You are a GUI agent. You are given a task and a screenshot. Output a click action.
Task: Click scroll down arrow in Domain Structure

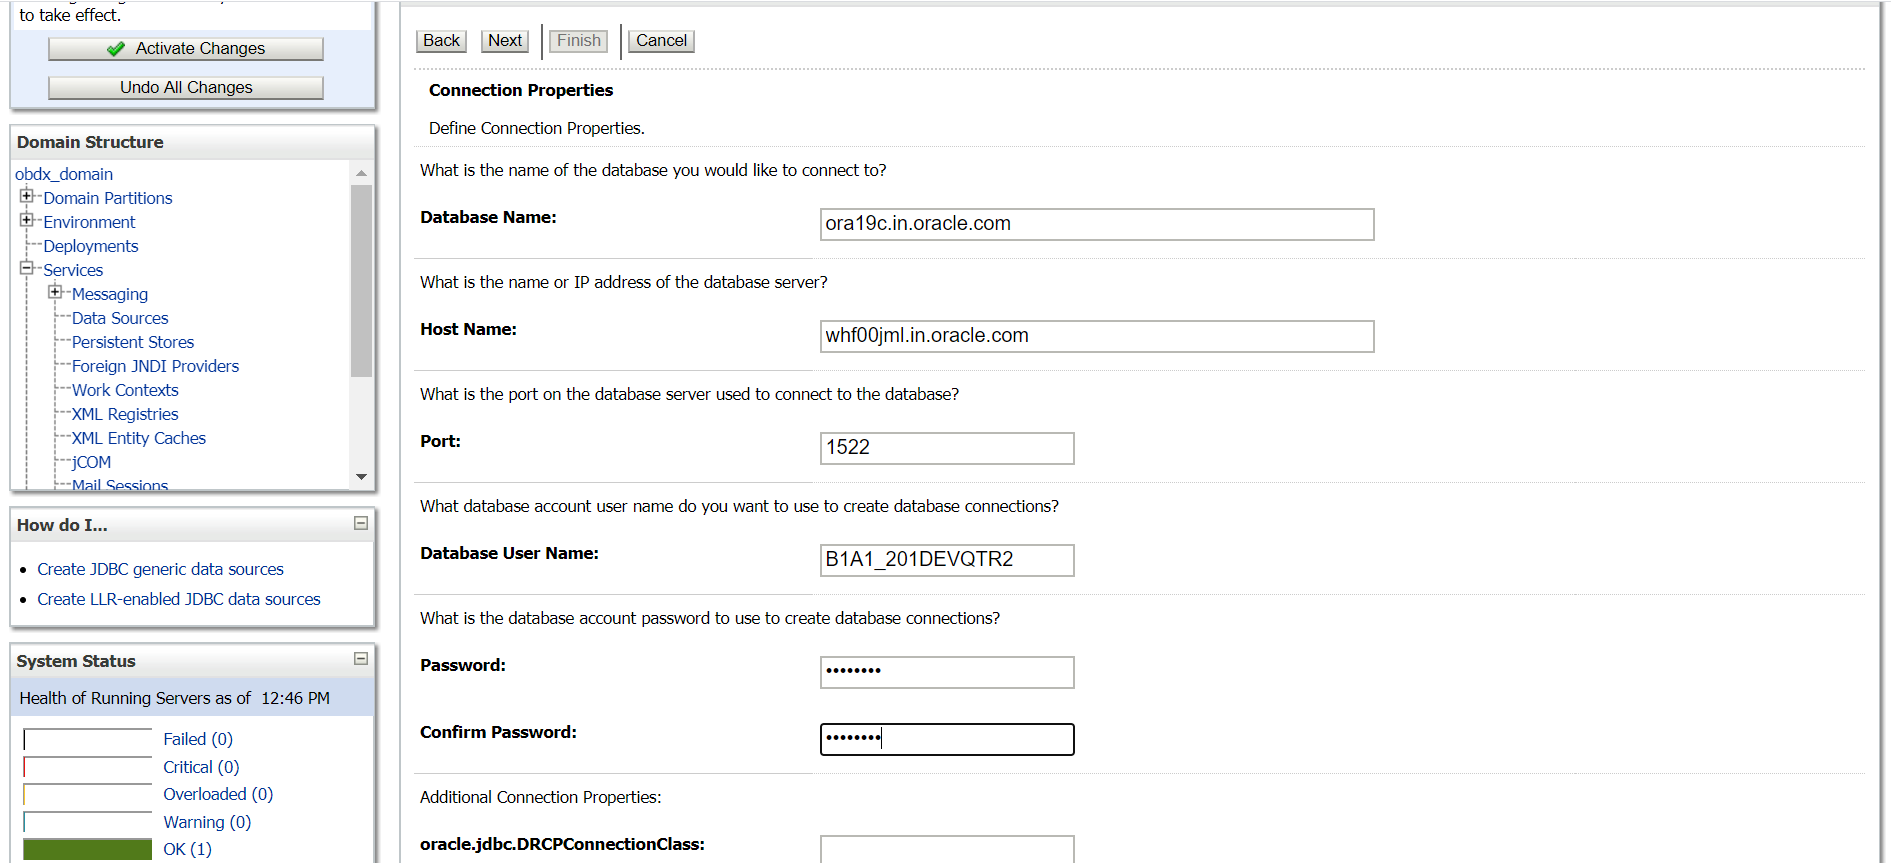(362, 477)
